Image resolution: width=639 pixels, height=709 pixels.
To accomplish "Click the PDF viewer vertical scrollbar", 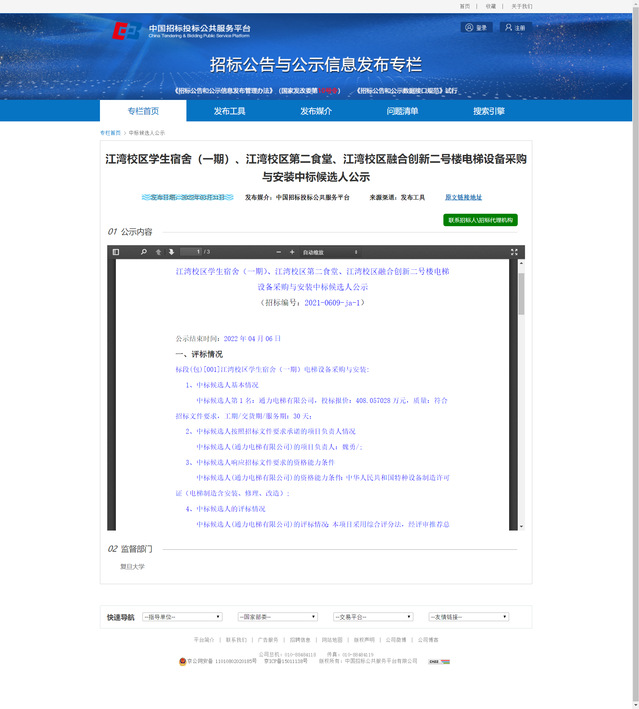I will coord(520,300).
